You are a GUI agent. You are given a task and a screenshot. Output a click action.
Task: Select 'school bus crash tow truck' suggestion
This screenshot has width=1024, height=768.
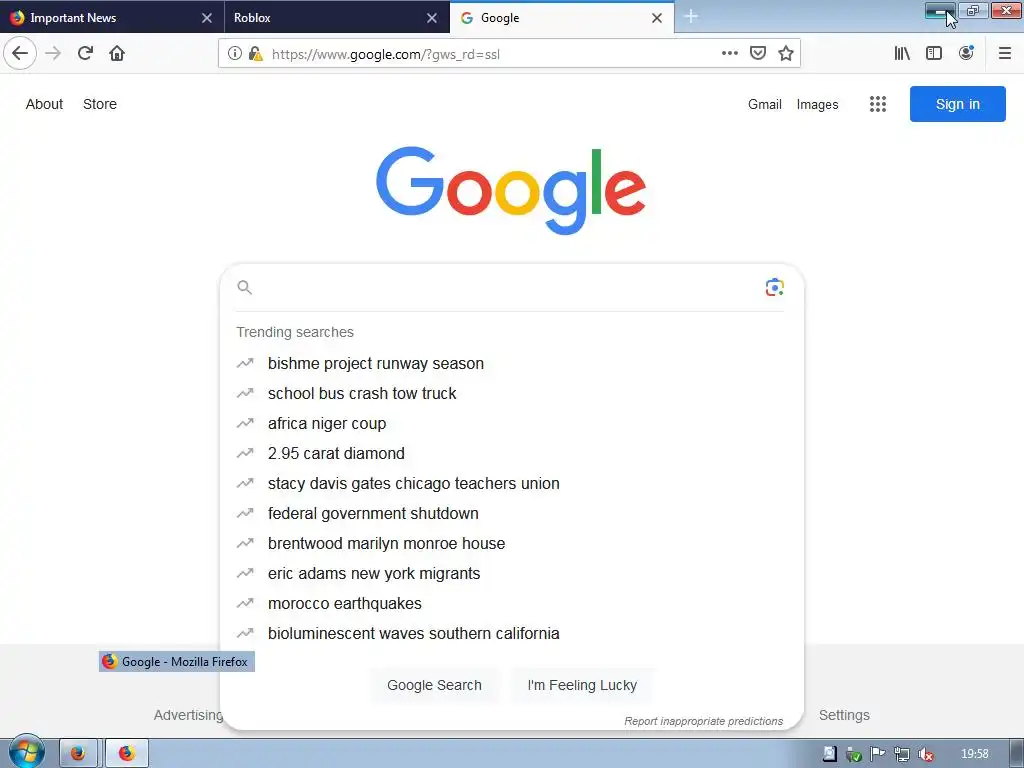pyautogui.click(x=362, y=393)
